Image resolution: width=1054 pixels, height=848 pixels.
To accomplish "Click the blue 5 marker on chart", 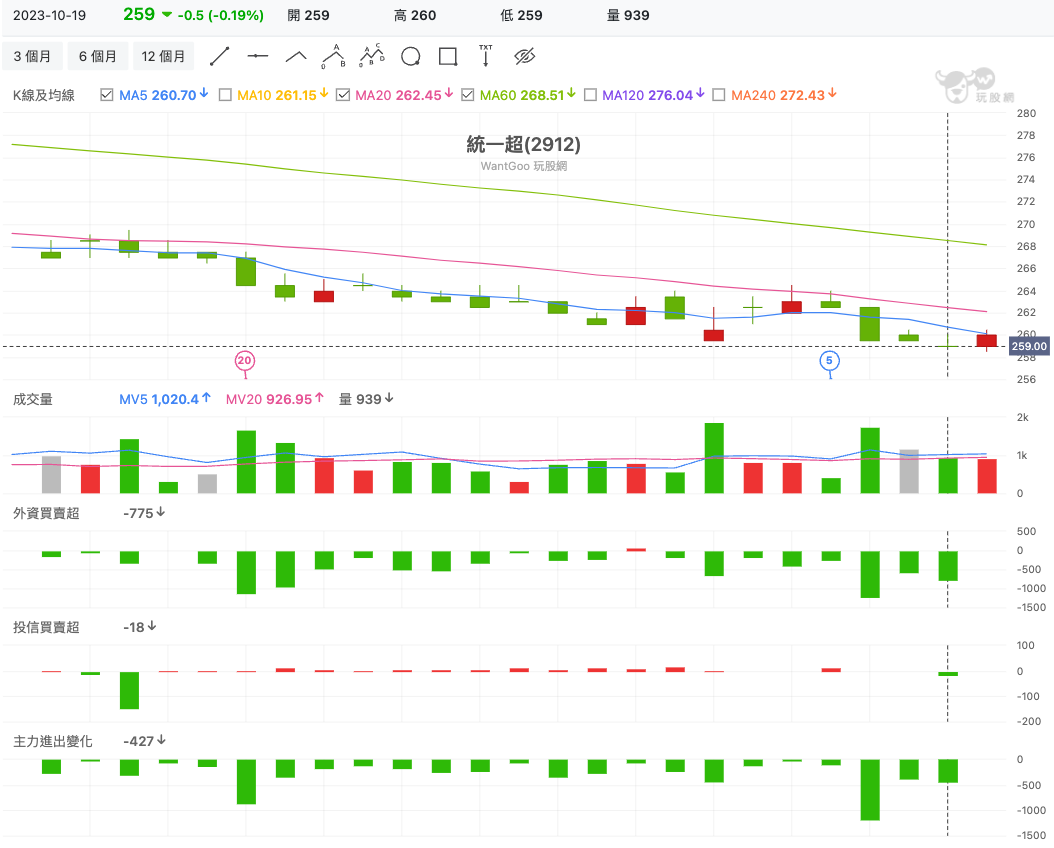I will (829, 360).
